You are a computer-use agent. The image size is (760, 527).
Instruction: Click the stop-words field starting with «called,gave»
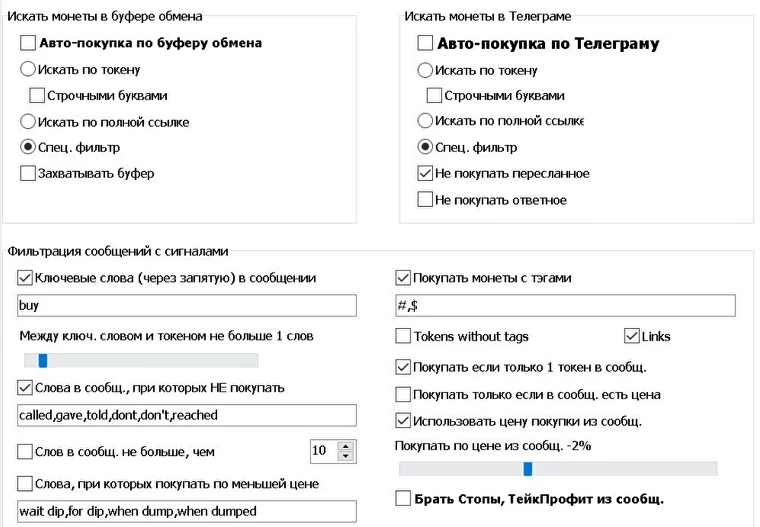pos(187,415)
